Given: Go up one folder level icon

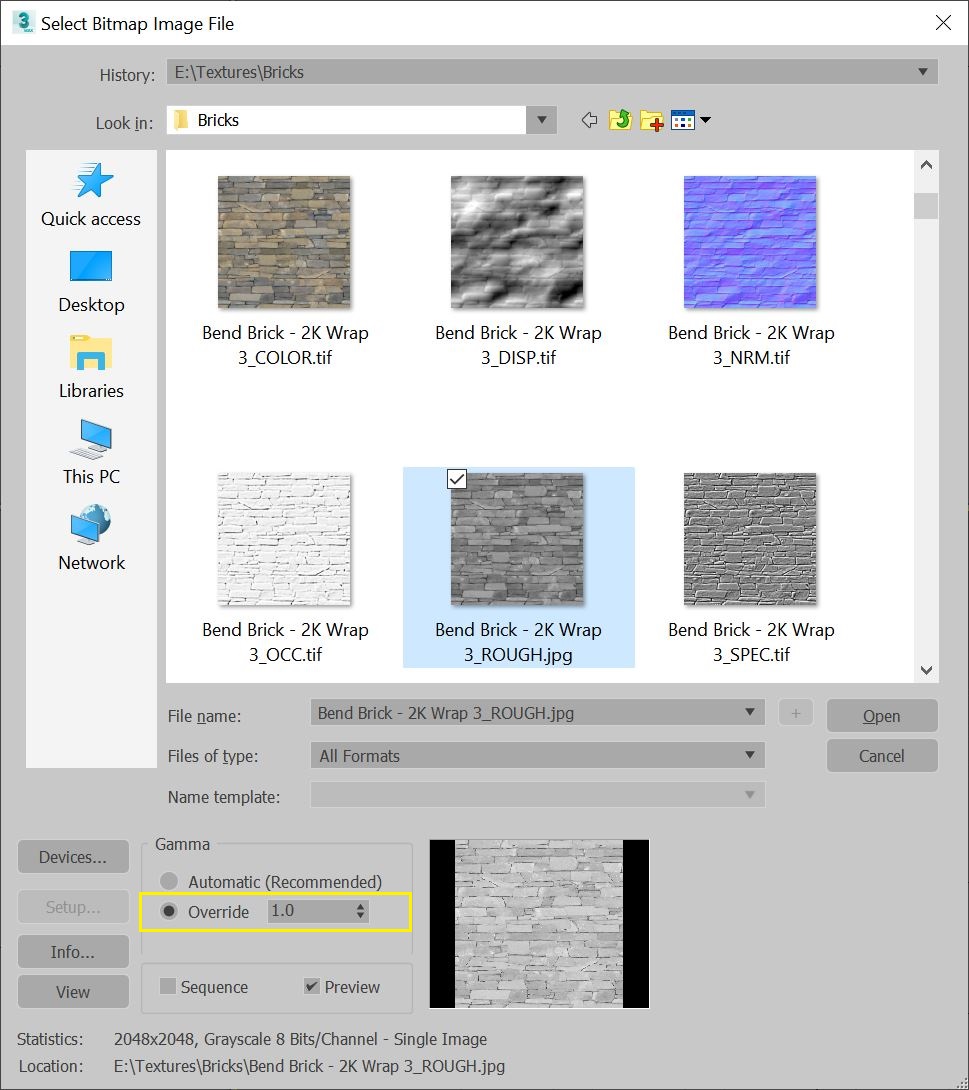Looking at the screenshot, I should (620, 119).
